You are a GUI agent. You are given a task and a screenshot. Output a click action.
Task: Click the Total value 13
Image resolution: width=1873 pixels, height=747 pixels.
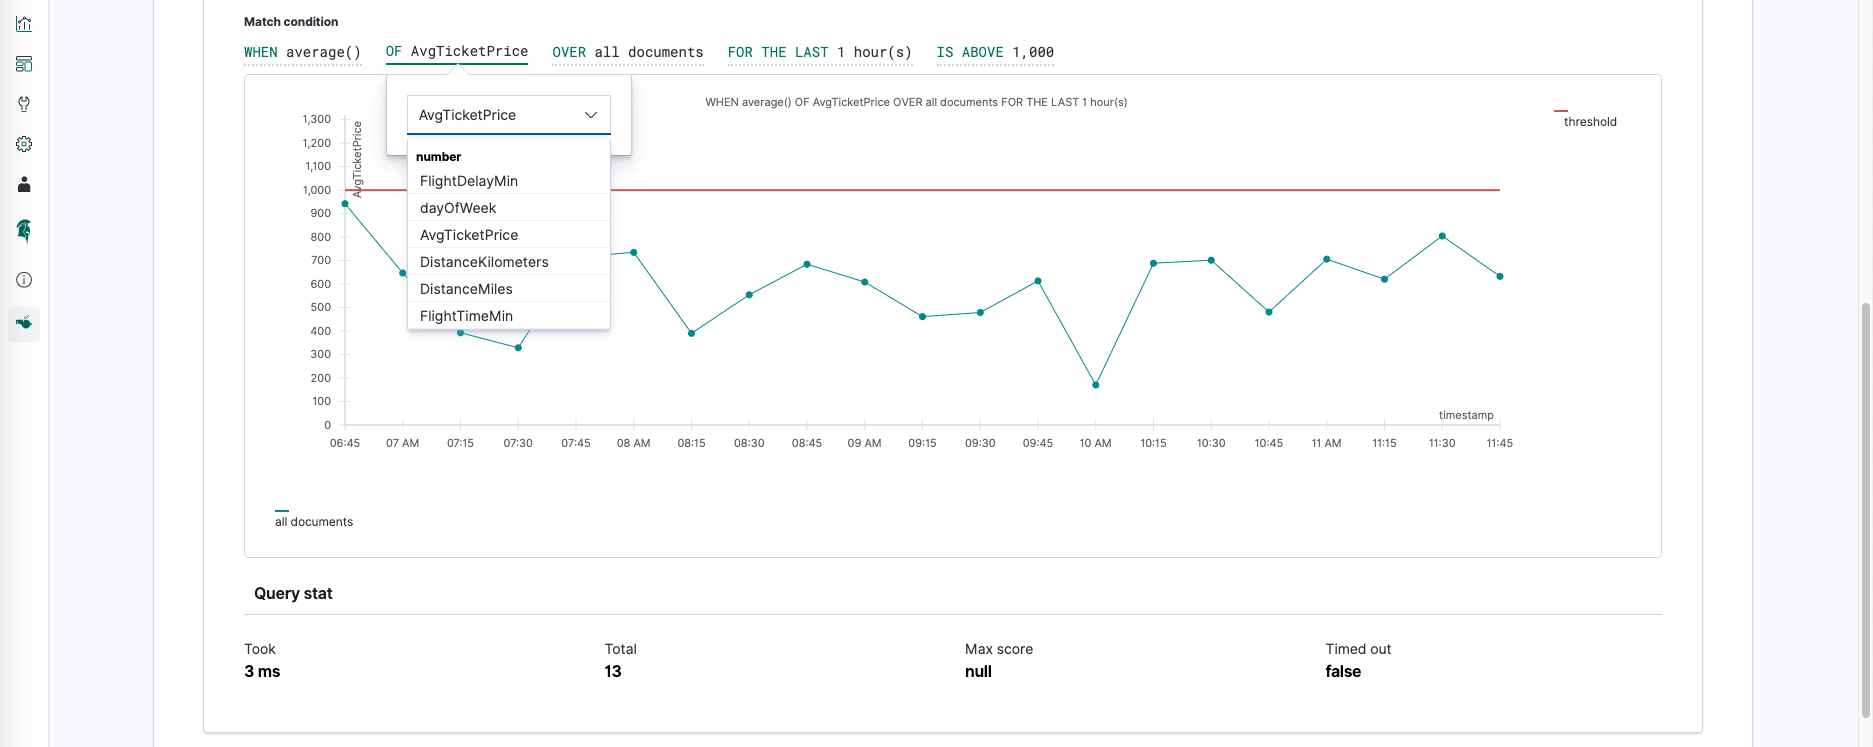pyautogui.click(x=613, y=671)
